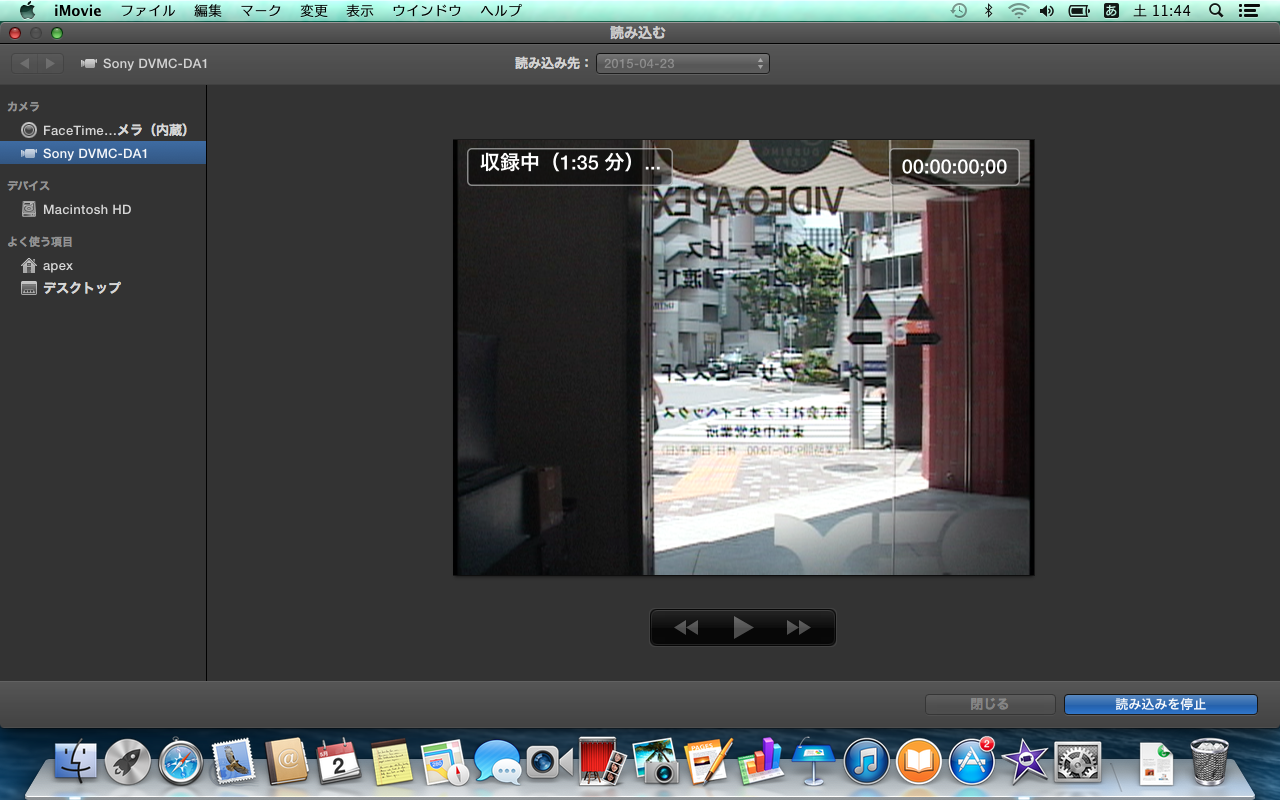This screenshot has width=1280, height=800.
Task: Open Photo Booth from the Dock
Action: click(603, 762)
